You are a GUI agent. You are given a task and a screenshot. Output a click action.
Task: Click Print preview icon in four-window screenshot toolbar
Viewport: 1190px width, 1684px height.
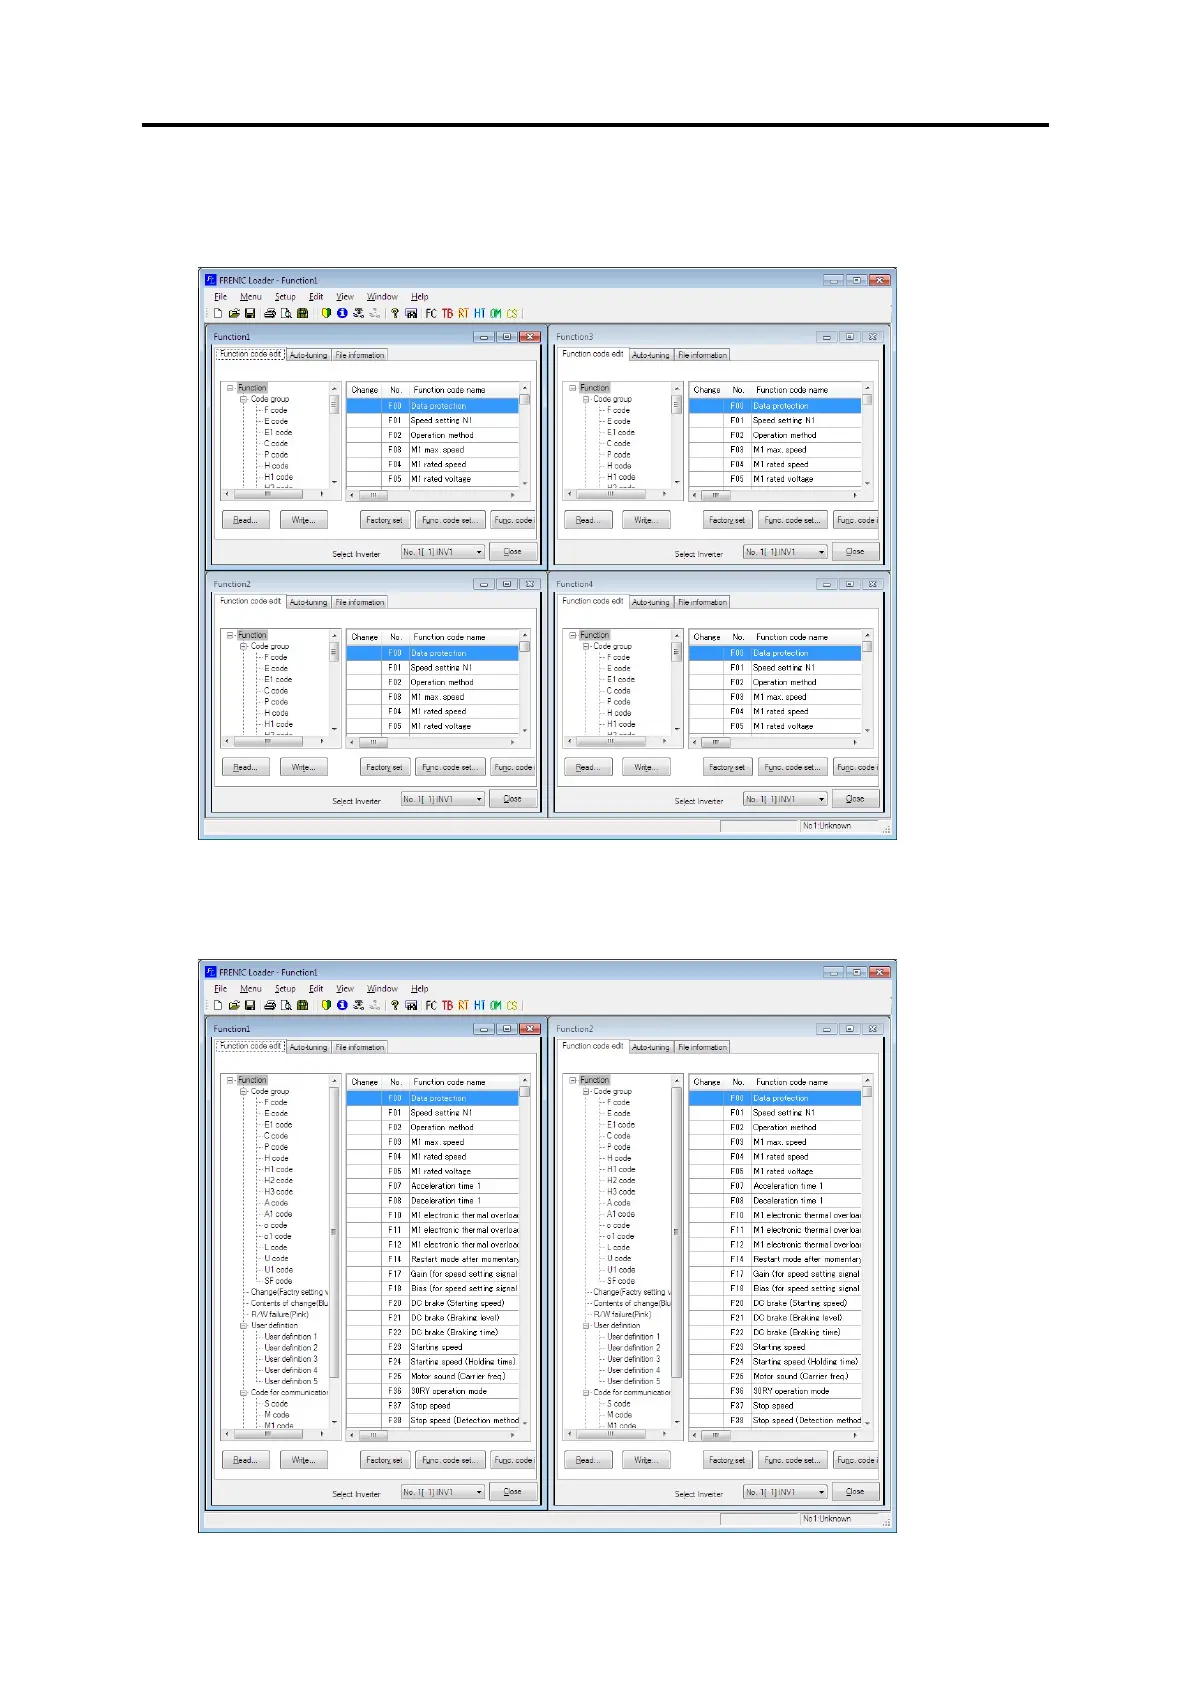[286, 313]
